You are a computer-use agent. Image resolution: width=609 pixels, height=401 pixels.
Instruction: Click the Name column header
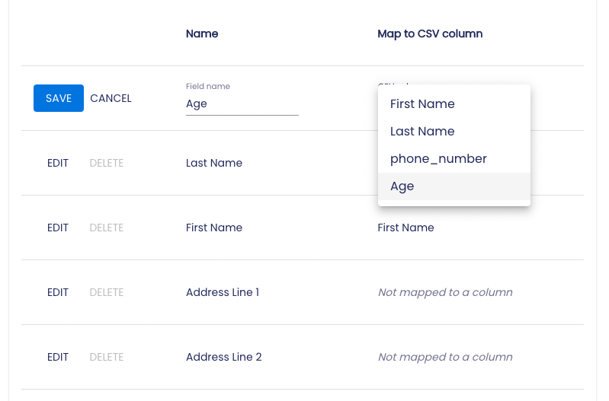pos(202,34)
